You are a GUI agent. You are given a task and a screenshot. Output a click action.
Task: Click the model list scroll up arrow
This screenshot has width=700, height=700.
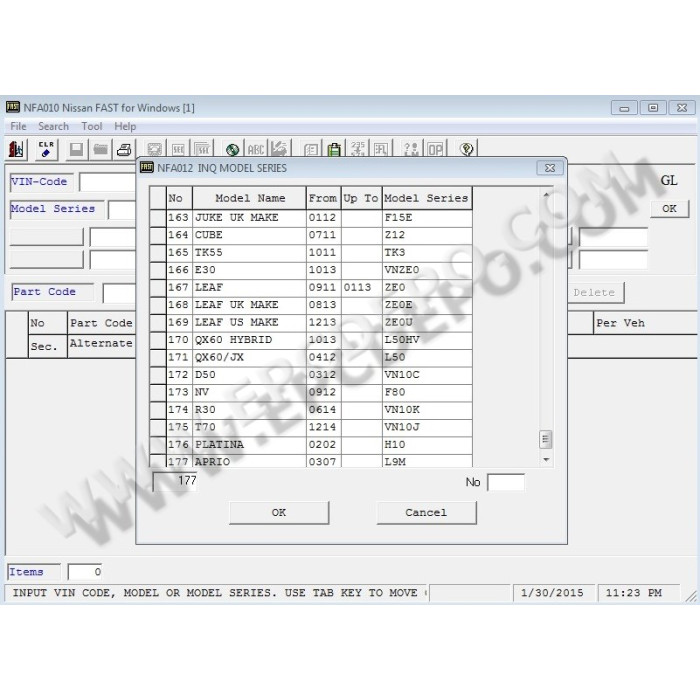point(546,195)
